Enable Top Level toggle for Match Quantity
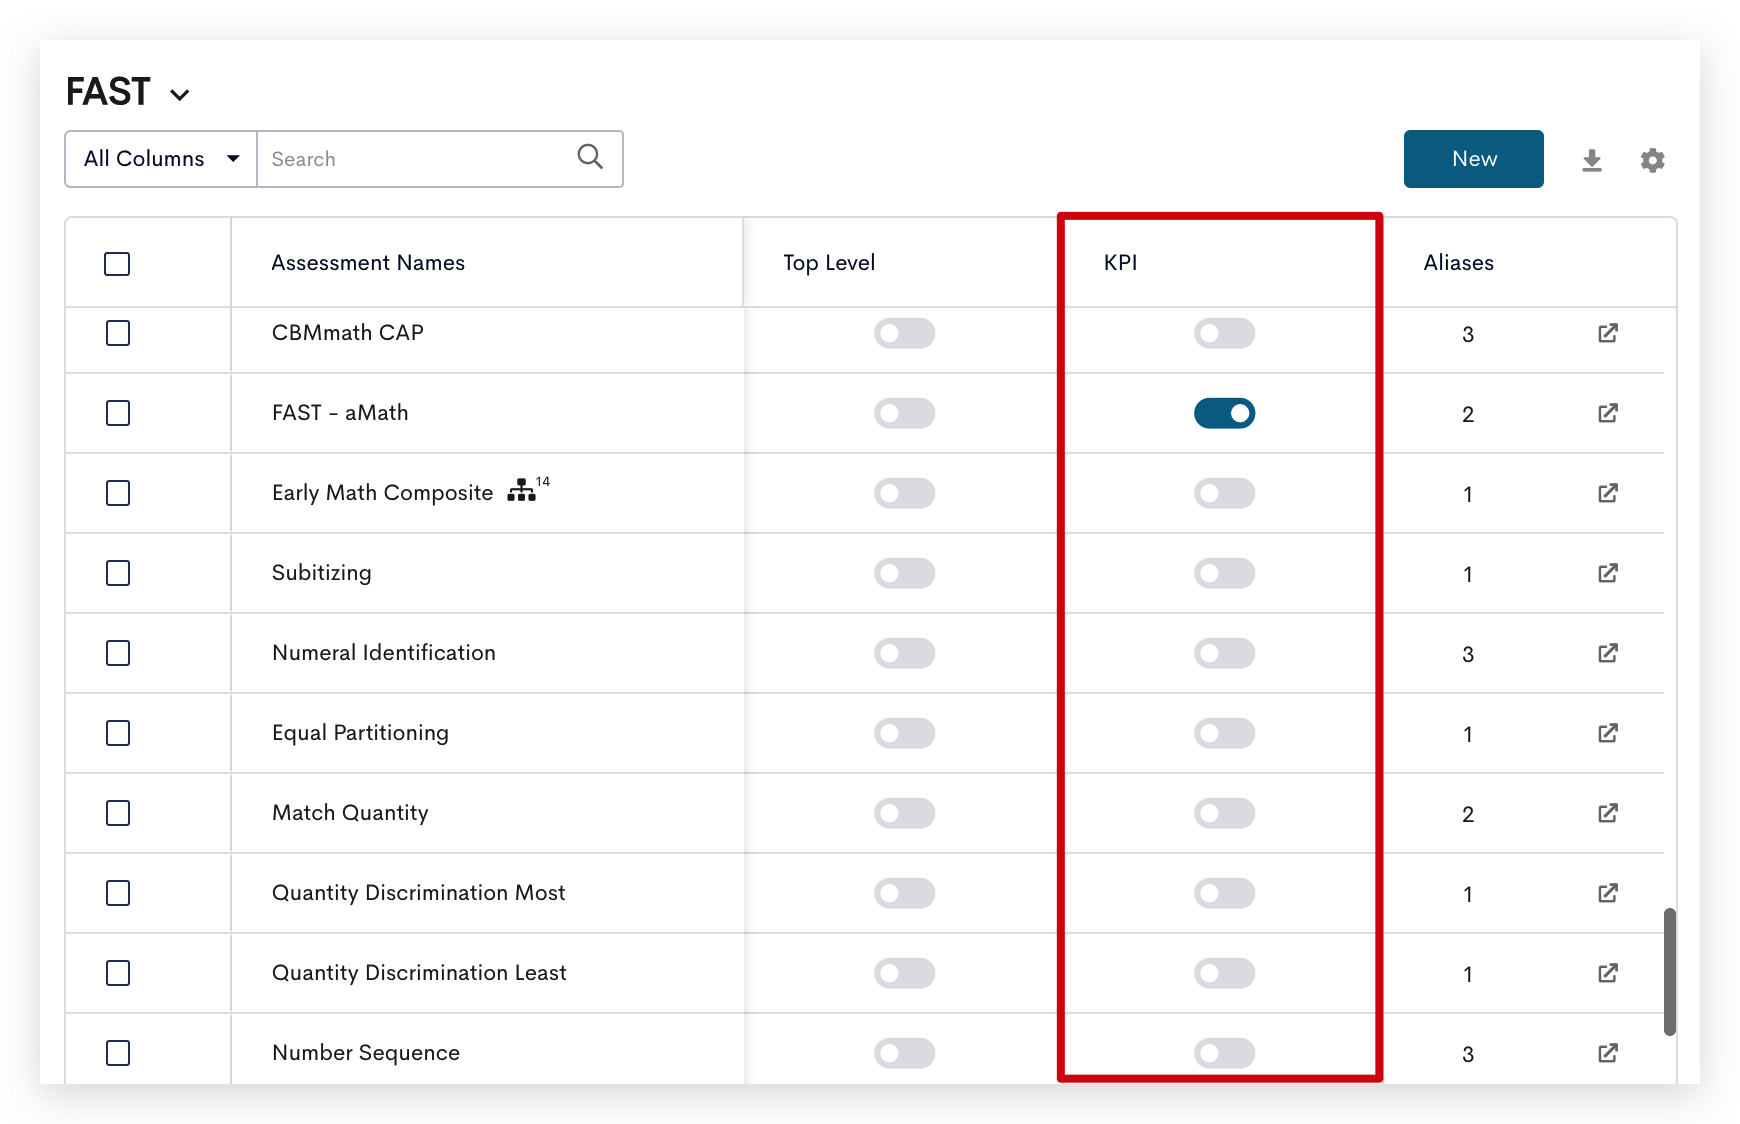 click(904, 813)
